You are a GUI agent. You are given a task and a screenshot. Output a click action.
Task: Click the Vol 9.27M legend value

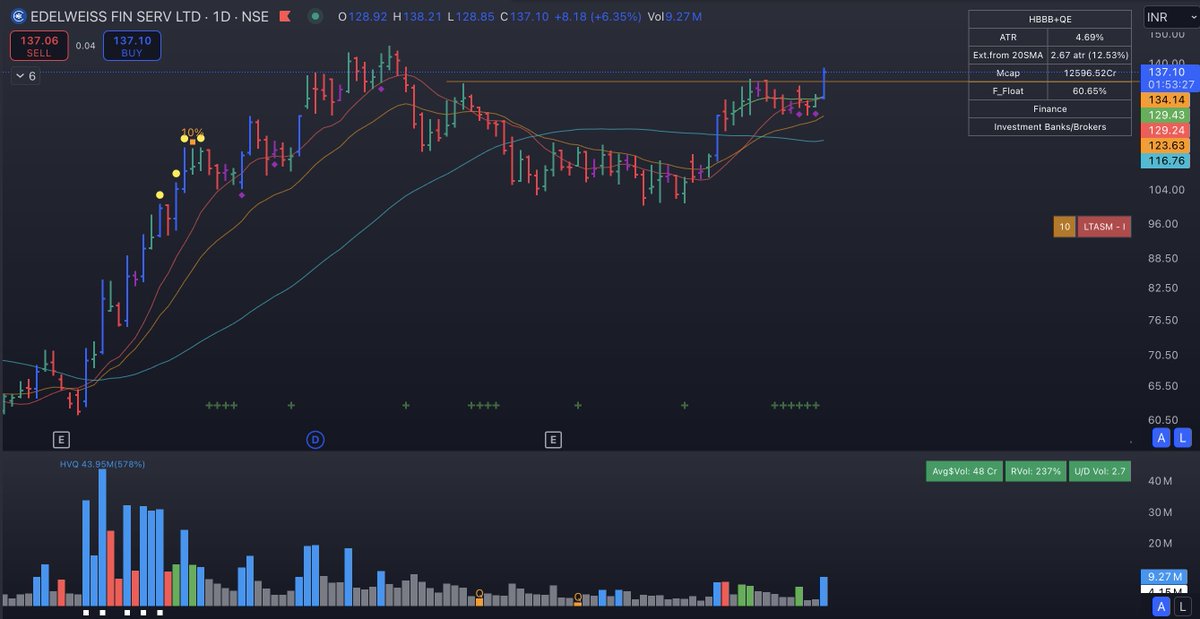click(675, 17)
